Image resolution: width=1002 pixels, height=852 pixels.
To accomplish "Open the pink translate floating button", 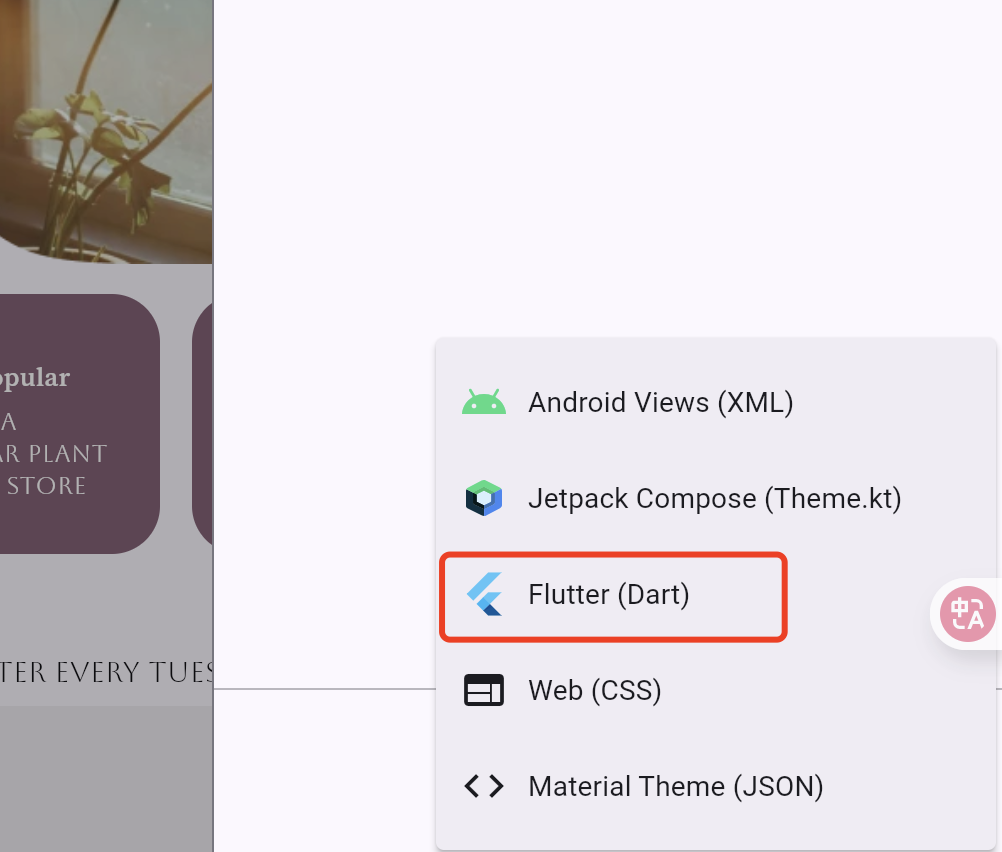I will point(967,614).
